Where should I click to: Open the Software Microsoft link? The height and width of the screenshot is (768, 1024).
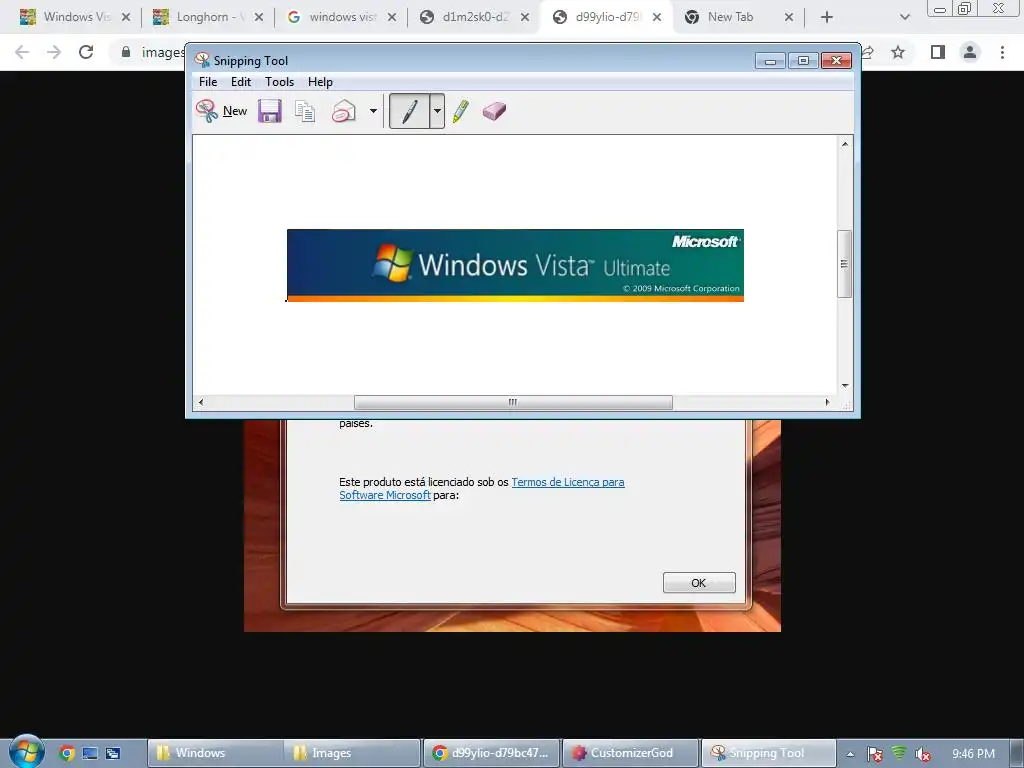pyautogui.click(x=385, y=495)
